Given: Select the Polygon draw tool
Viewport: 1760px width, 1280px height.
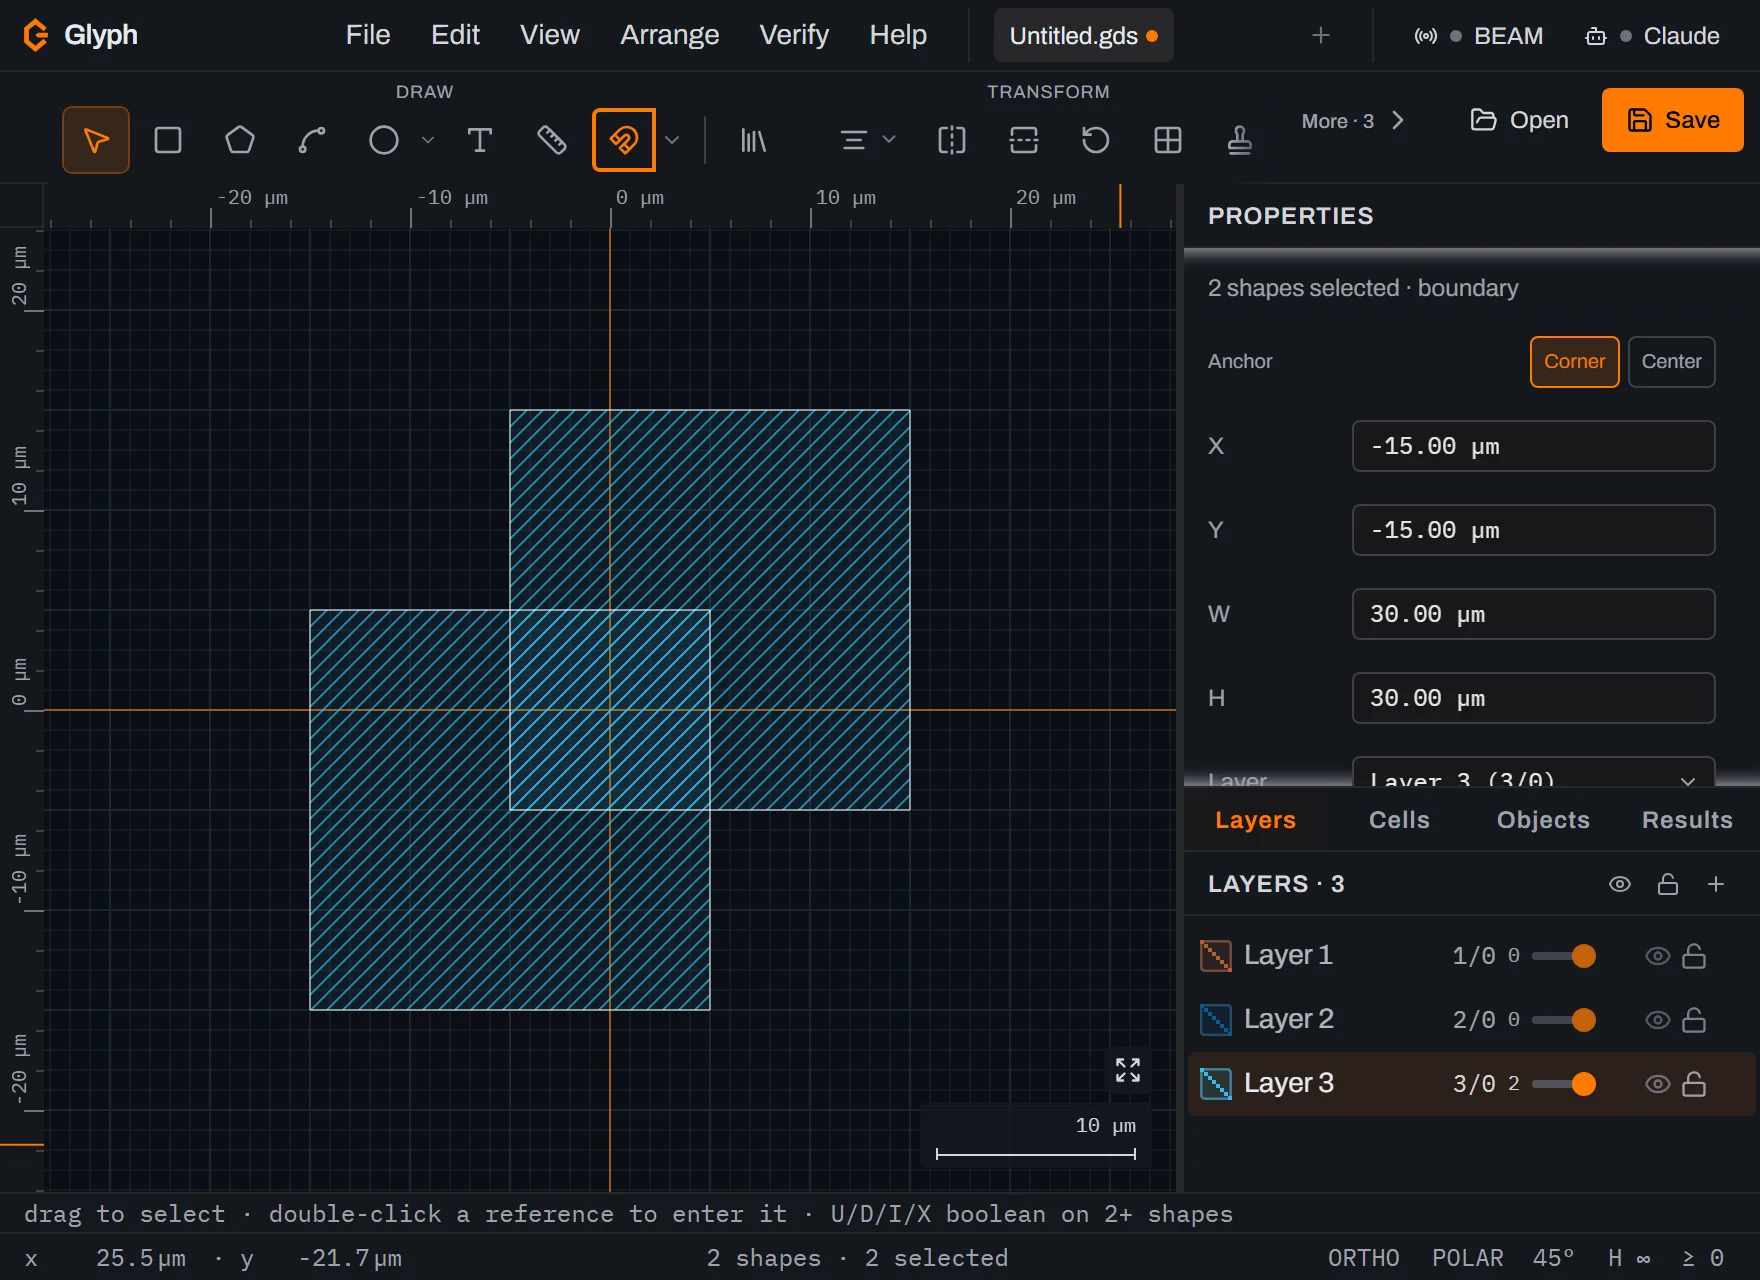Looking at the screenshot, I should [240, 140].
